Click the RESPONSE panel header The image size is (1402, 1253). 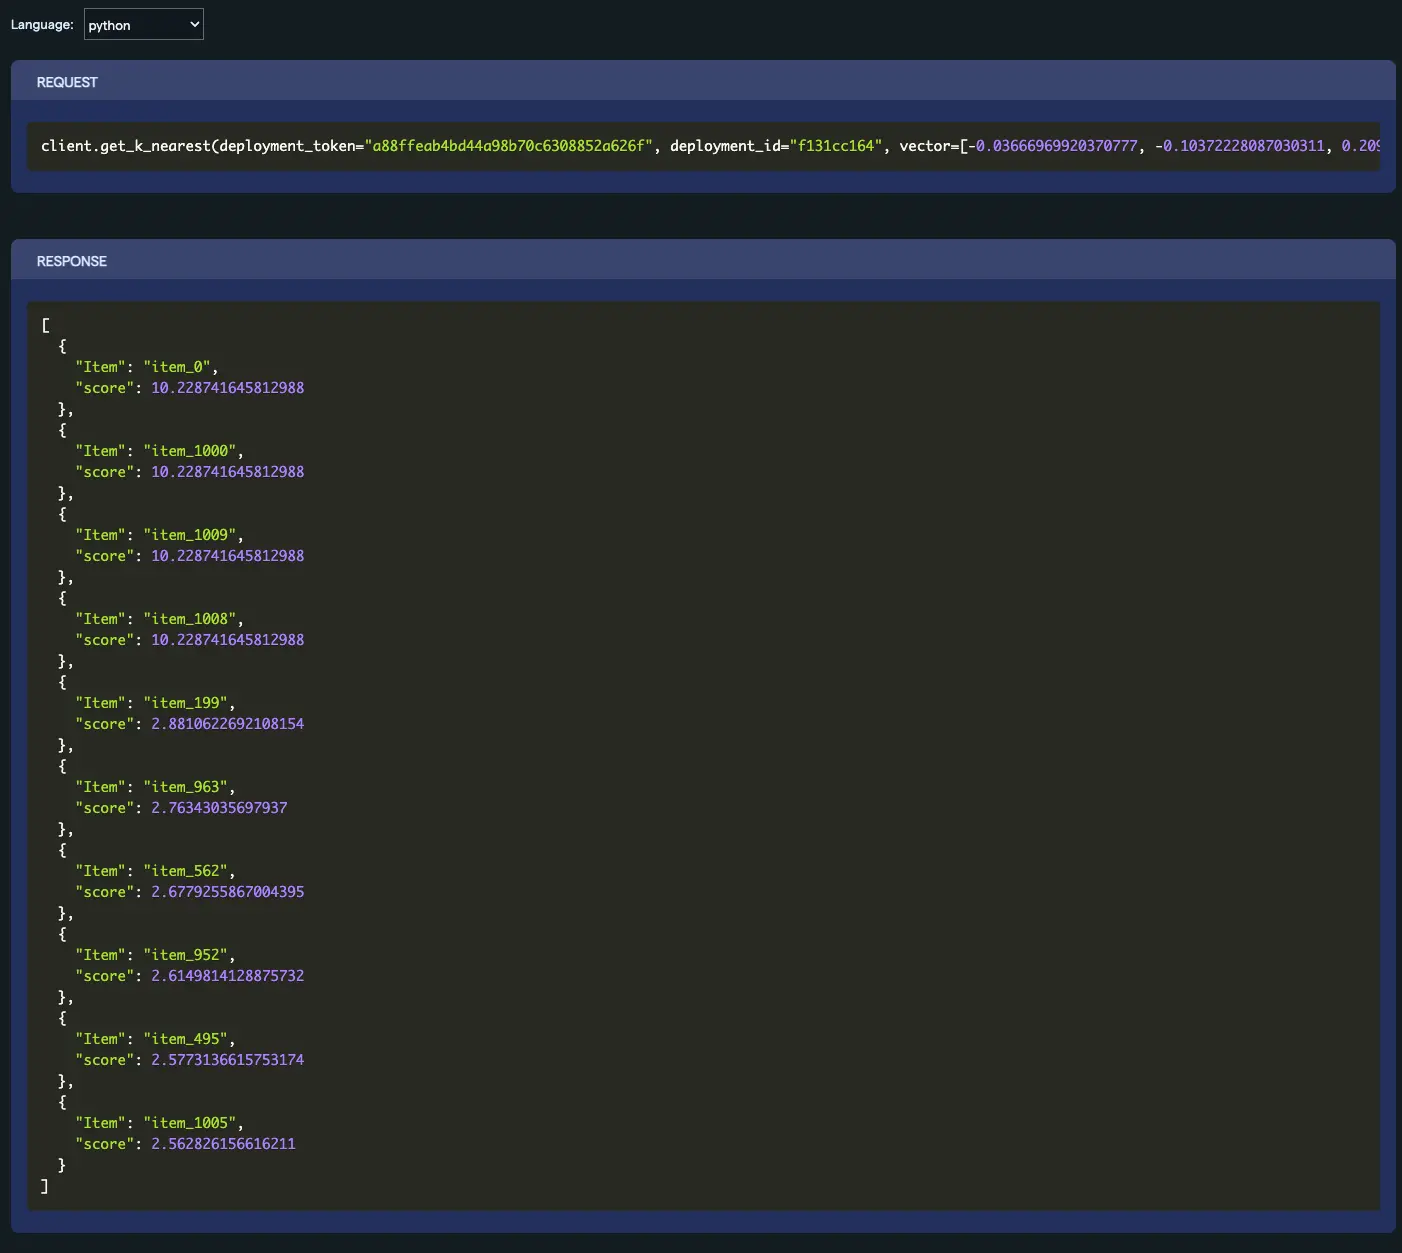coord(71,261)
